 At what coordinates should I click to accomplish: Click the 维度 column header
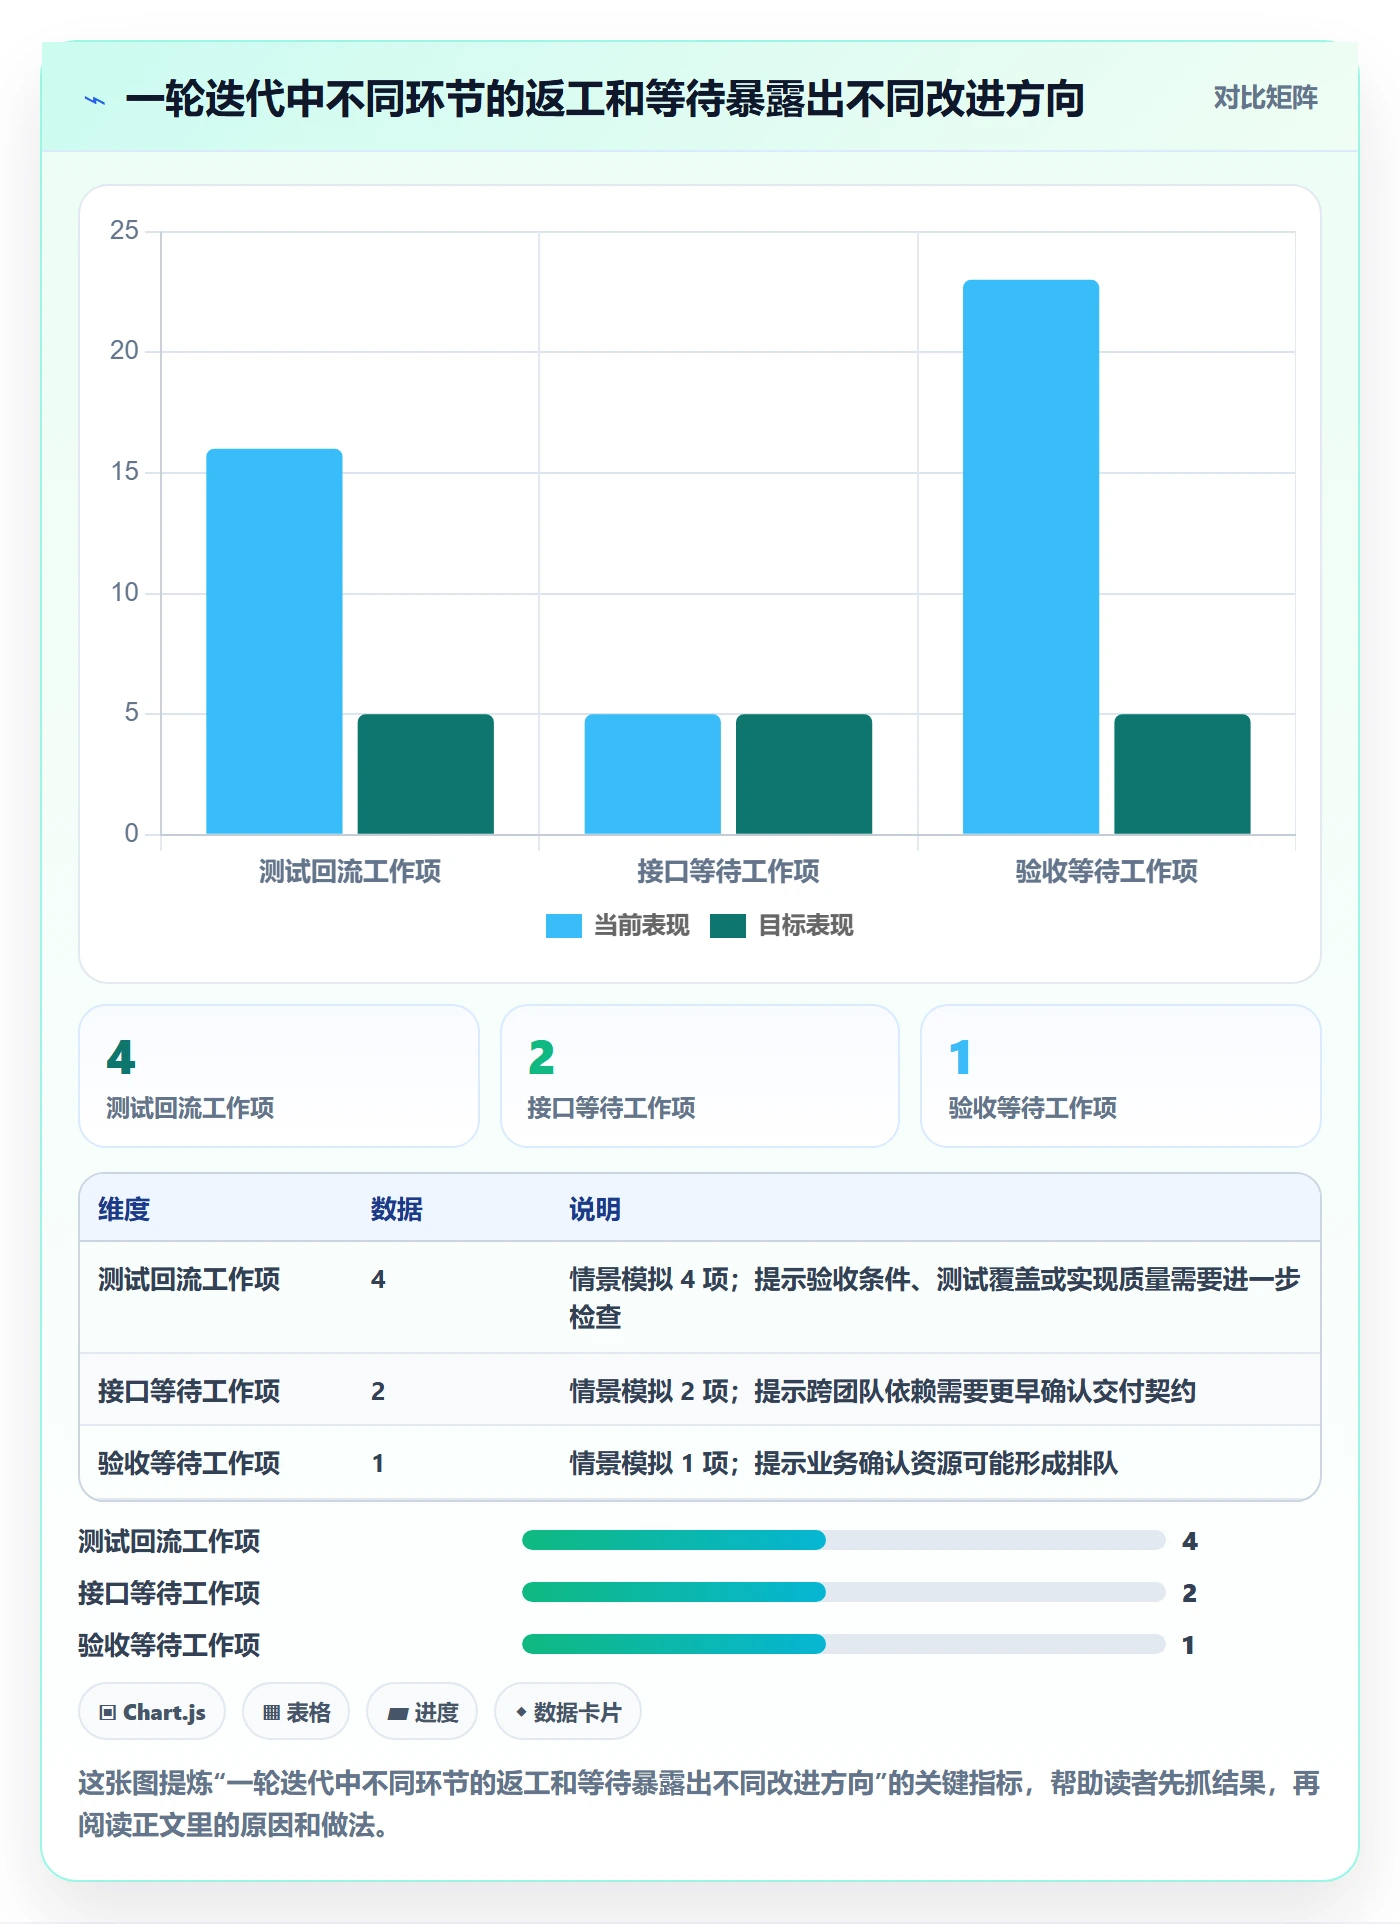[124, 1209]
